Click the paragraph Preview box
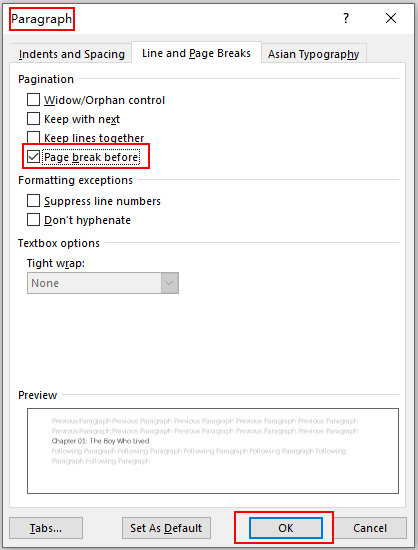Screen dimensions: 418x550 coord(213,451)
